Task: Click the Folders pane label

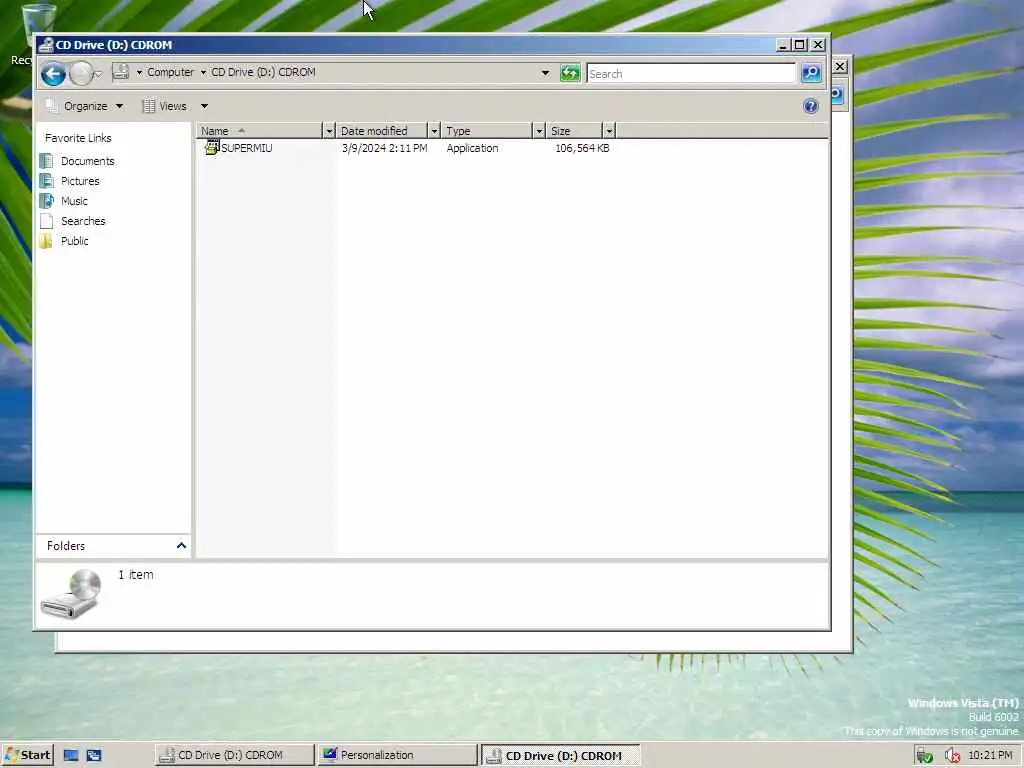Action: tap(66, 546)
